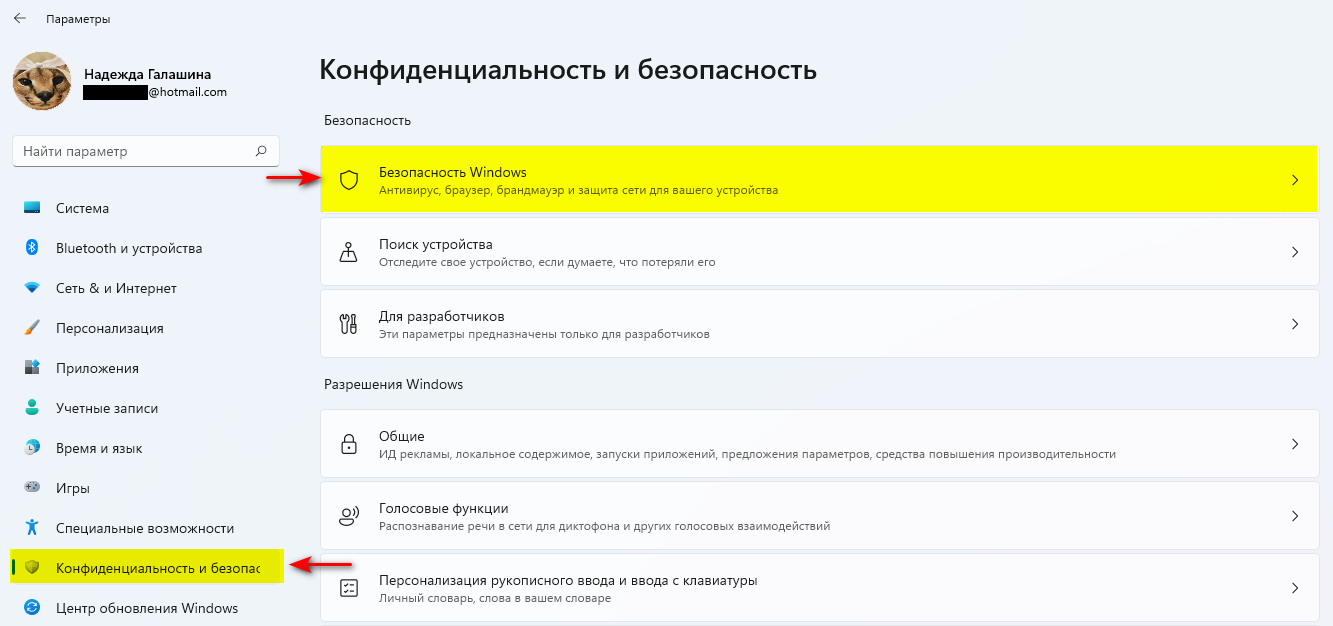Open Общие permissions card
The width and height of the screenshot is (1333, 626).
click(819, 444)
